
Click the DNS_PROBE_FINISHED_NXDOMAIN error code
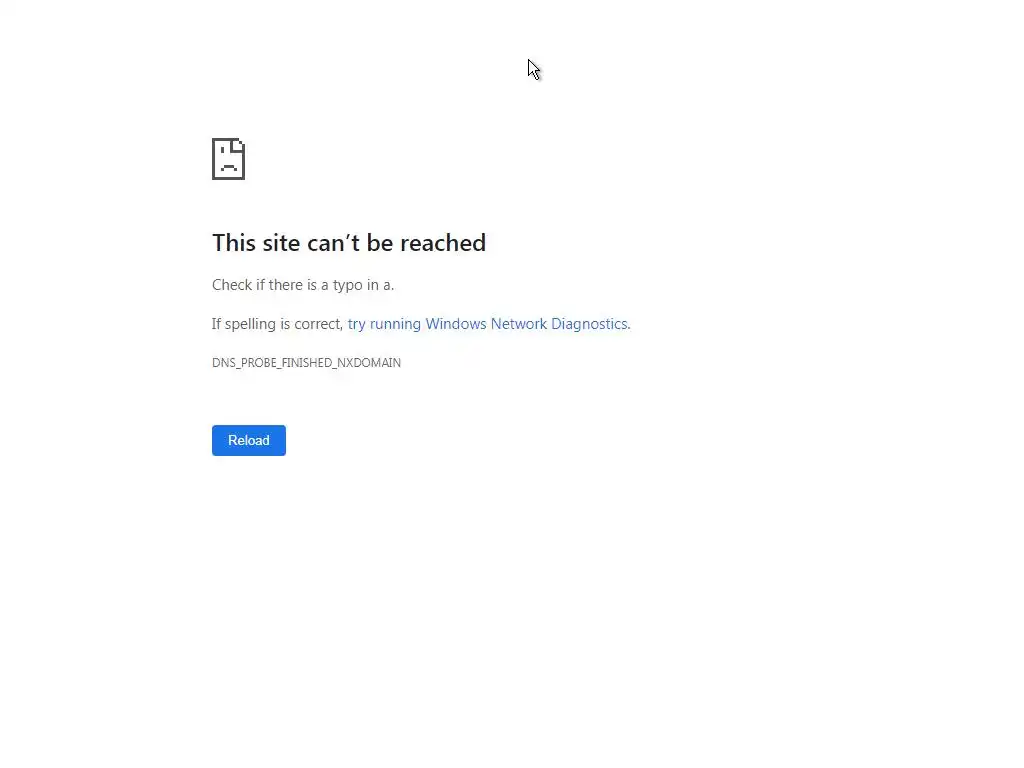click(x=306, y=362)
